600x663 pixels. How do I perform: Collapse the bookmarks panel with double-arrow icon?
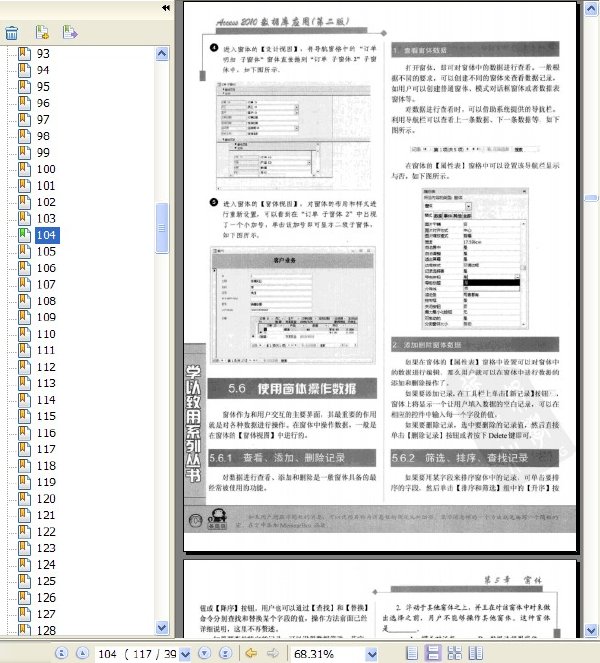166,8
